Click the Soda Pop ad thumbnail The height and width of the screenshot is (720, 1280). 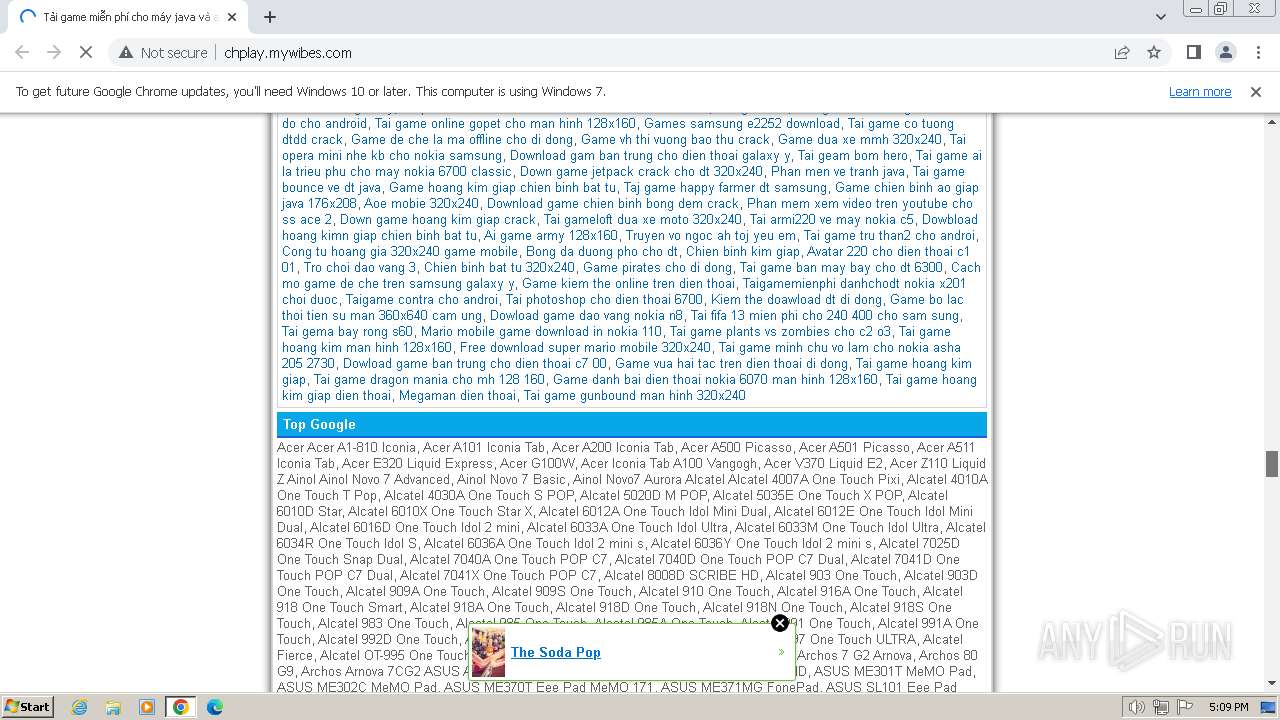pos(489,652)
